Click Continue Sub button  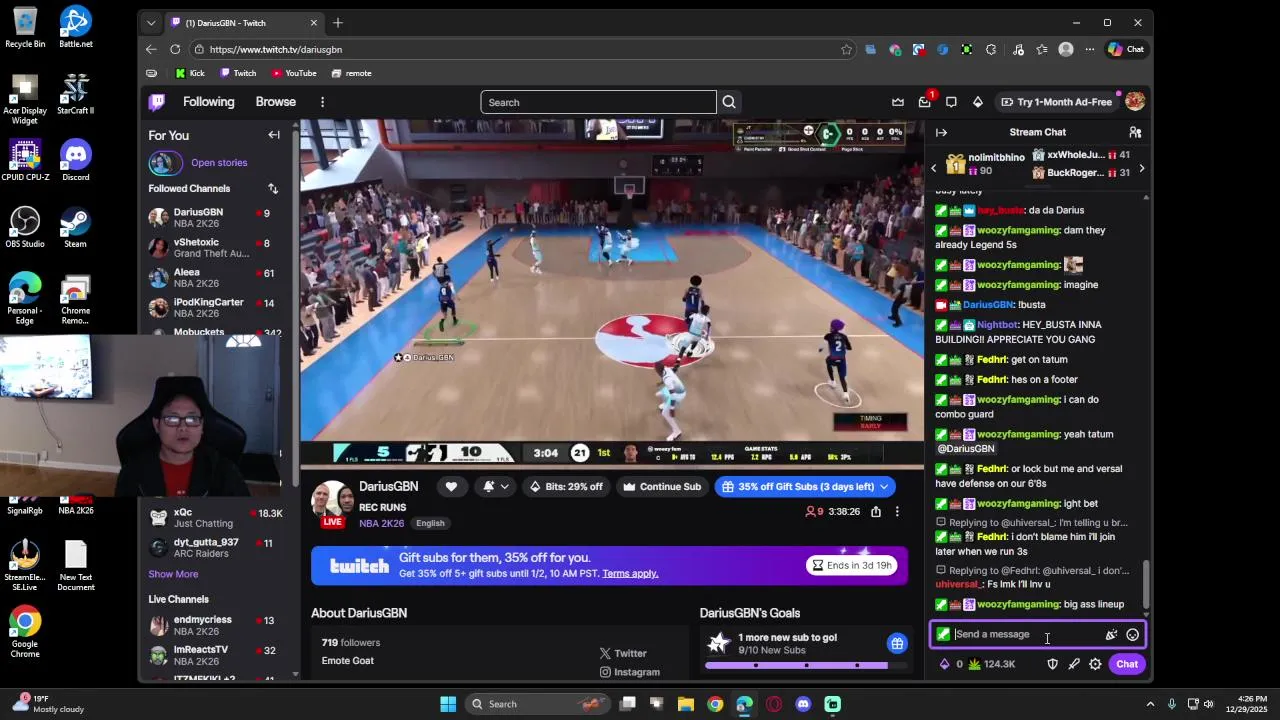point(661,487)
